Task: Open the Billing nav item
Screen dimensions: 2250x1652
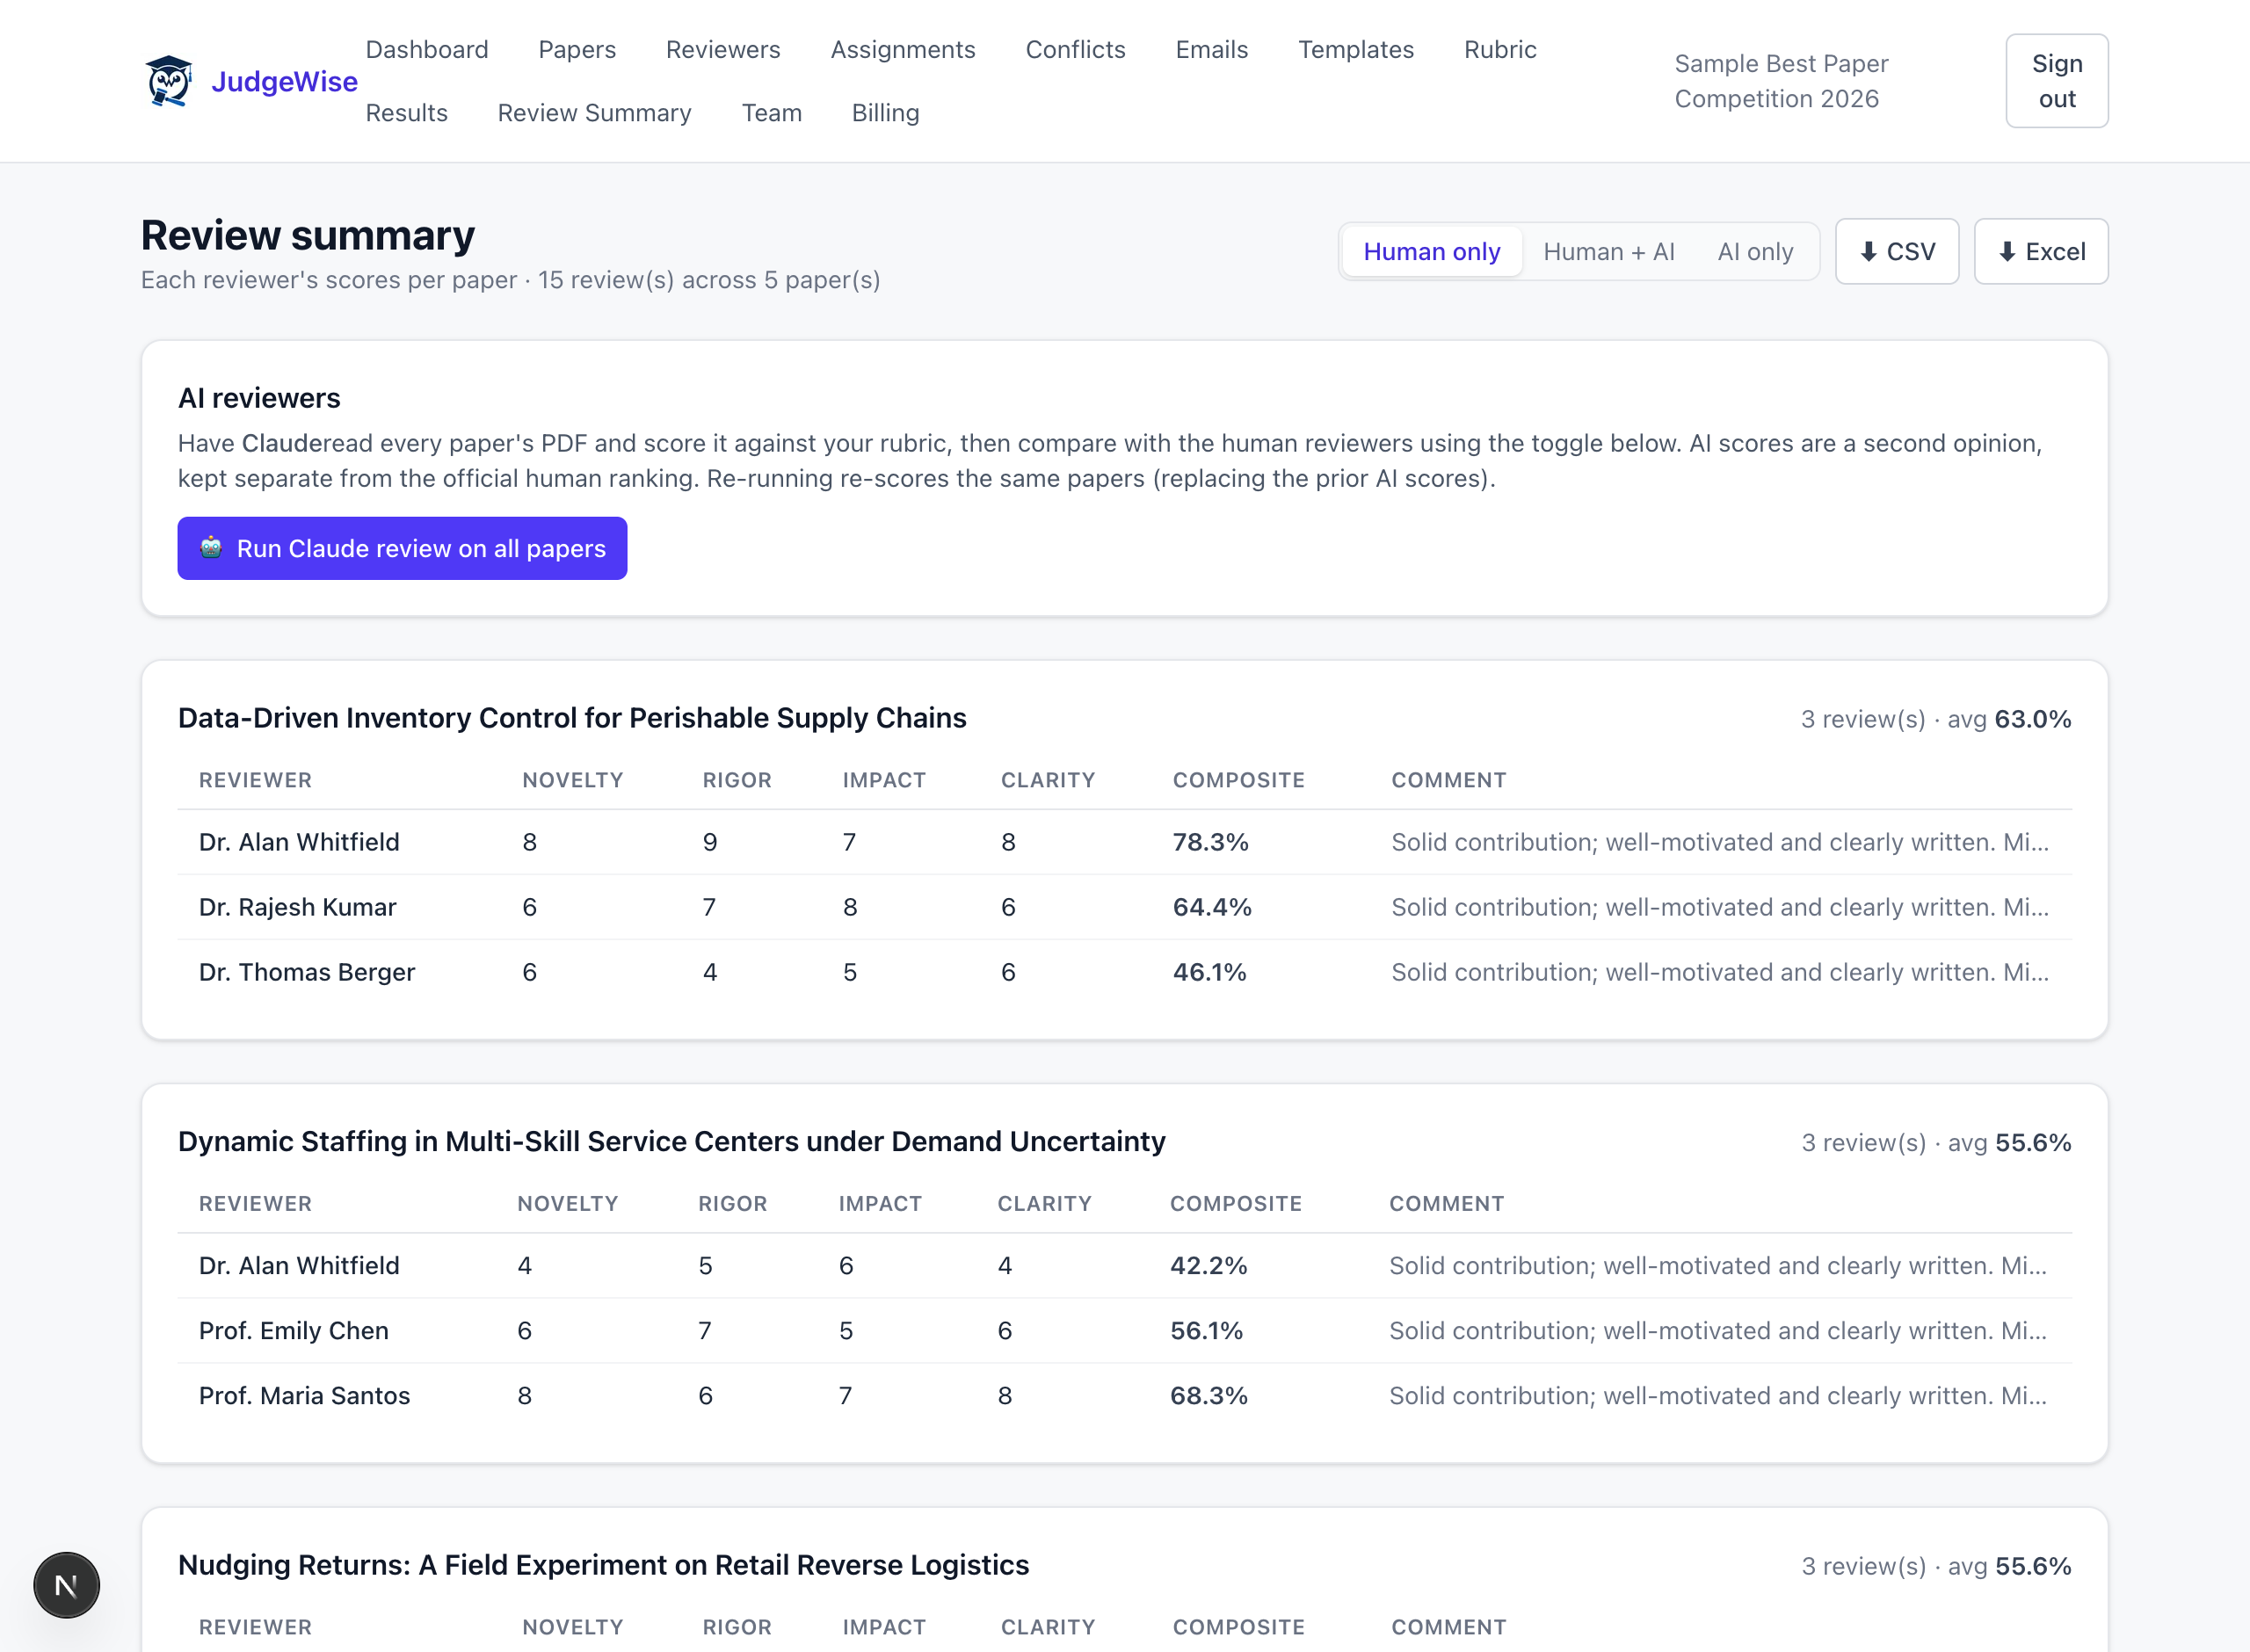Action: pos(885,112)
